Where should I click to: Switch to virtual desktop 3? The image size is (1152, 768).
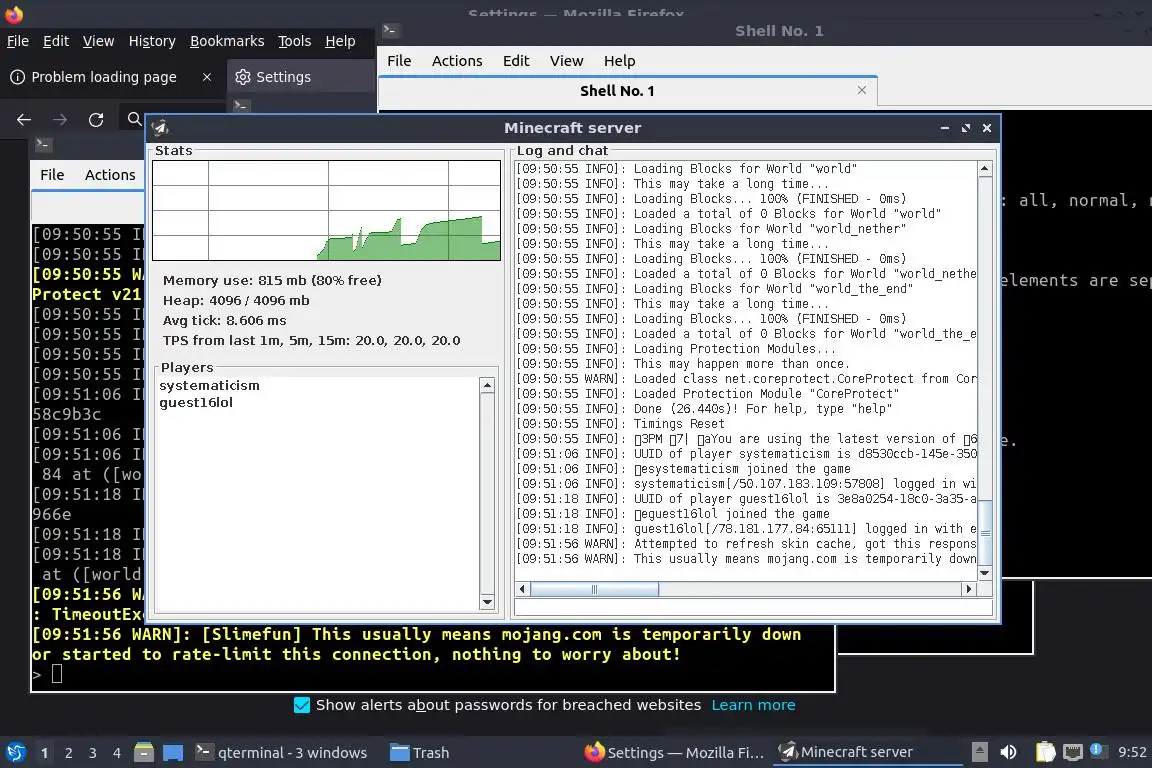point(93,753)
